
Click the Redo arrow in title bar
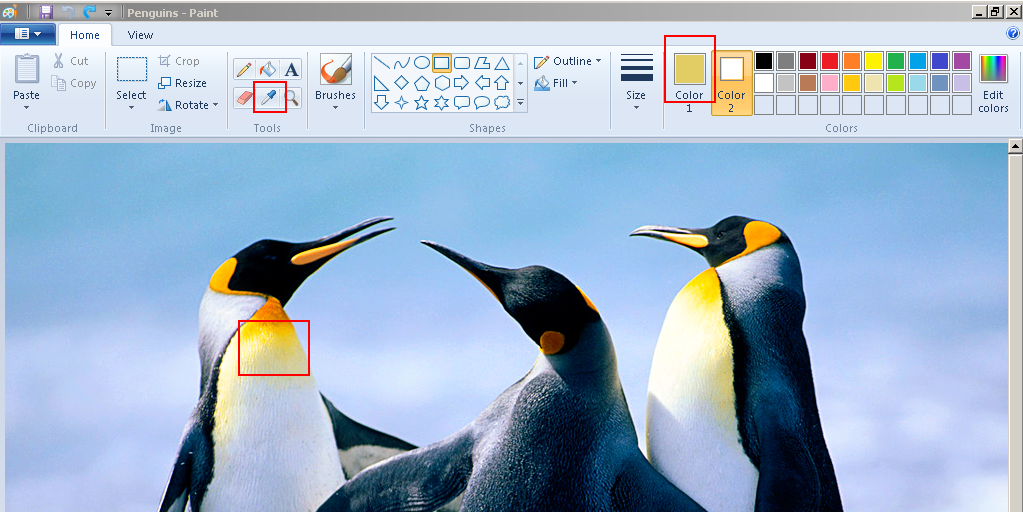(89, 12)
